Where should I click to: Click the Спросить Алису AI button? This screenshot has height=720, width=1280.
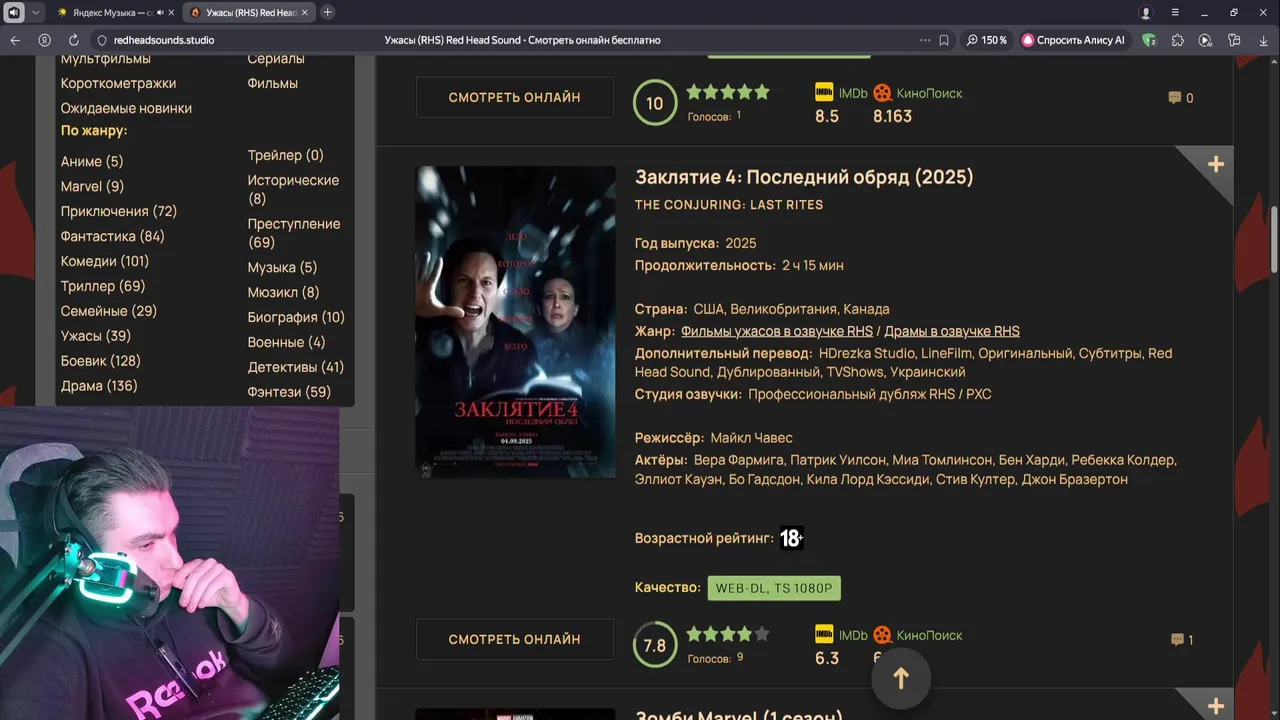tap(1073, 40)
